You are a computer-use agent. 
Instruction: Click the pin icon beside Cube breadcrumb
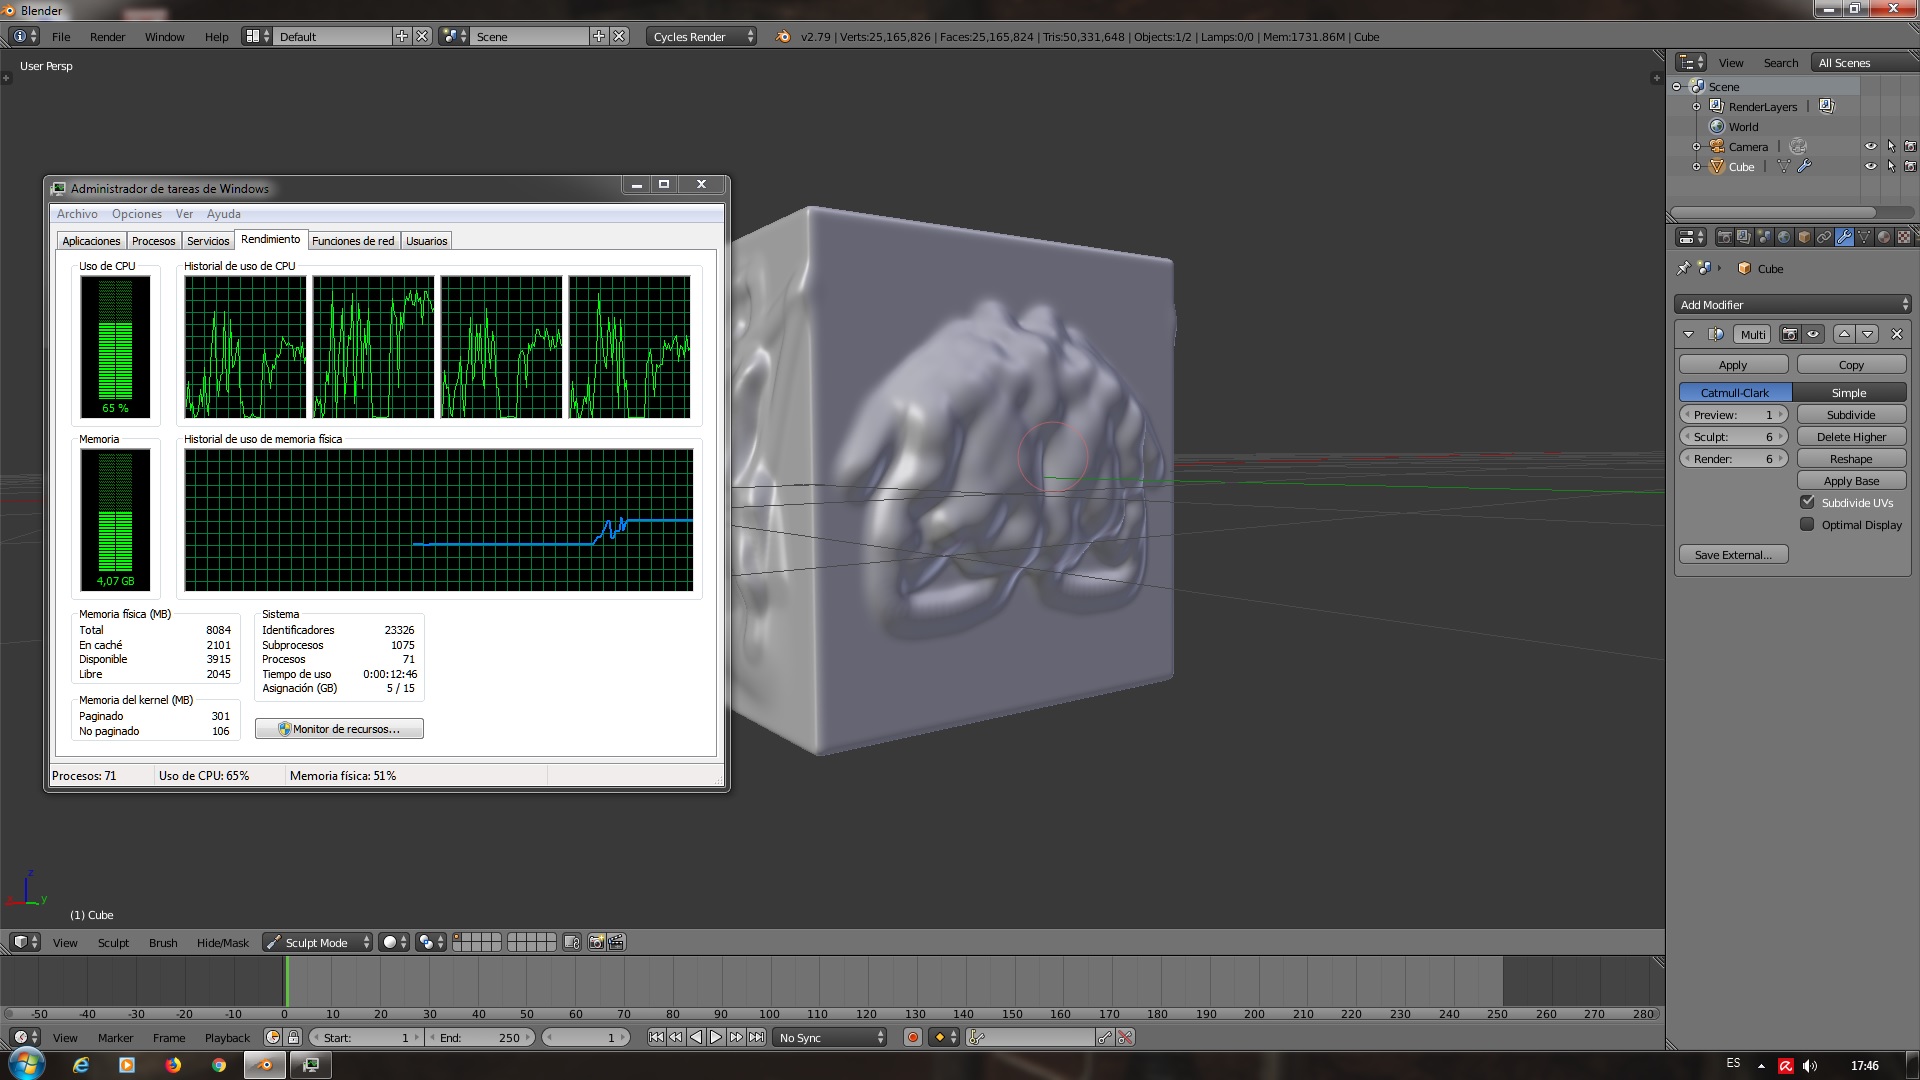point(1684,268)
